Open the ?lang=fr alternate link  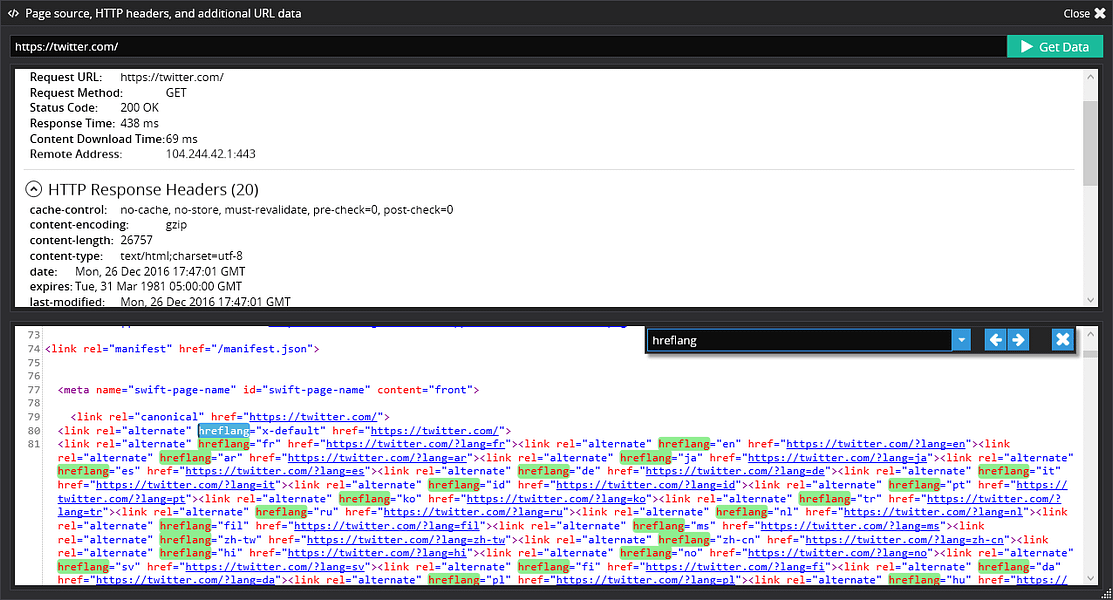tap(415, 444)
